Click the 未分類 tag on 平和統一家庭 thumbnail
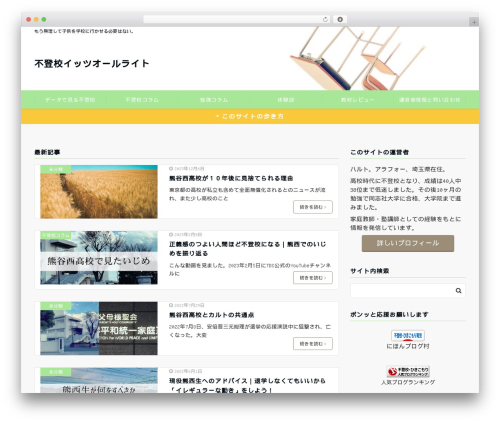 [56, 306]
